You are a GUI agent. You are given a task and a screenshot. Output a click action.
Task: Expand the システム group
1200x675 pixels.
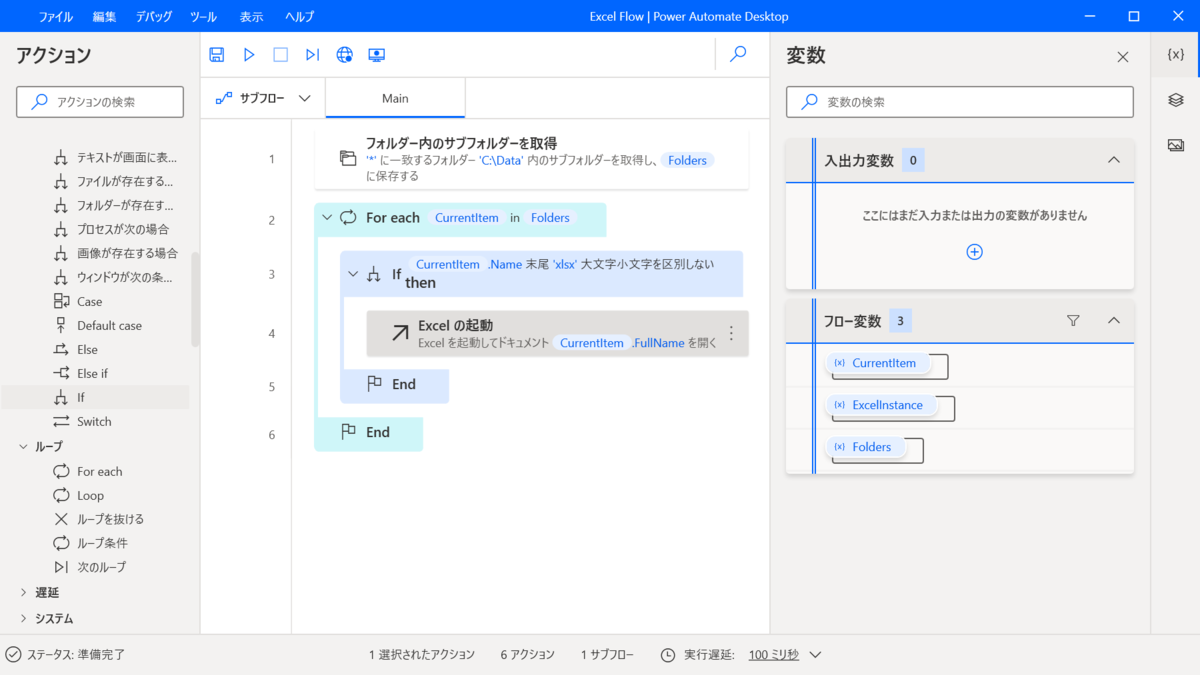point(23,618)
